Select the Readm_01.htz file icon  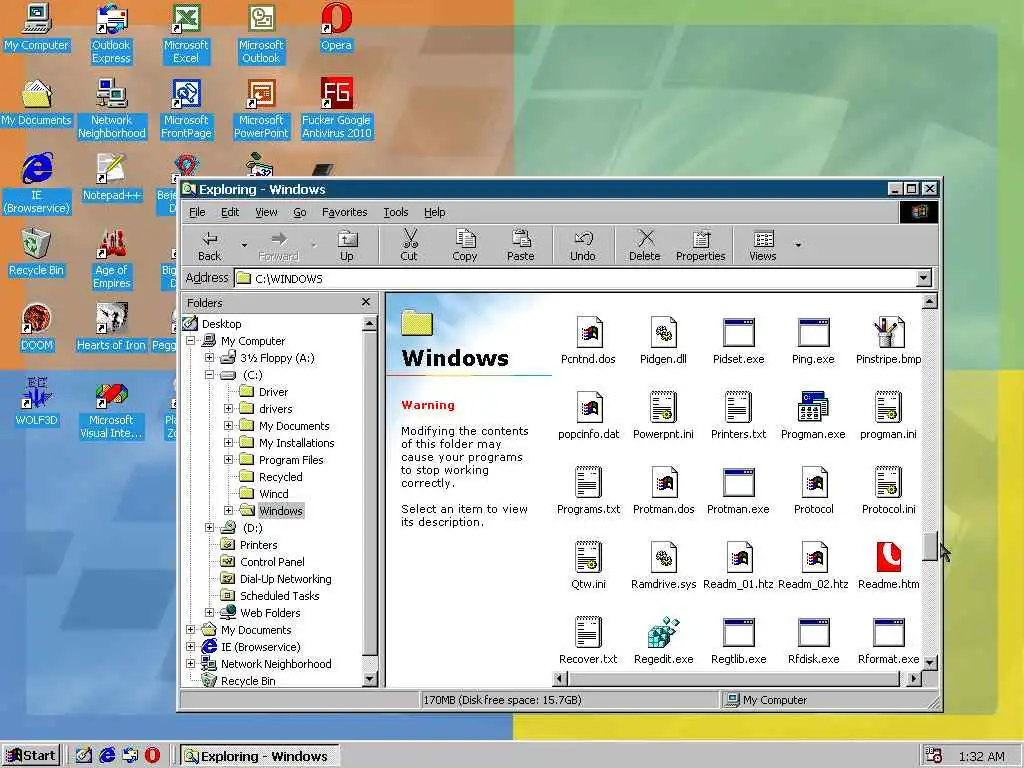click(x=739, y=557)
